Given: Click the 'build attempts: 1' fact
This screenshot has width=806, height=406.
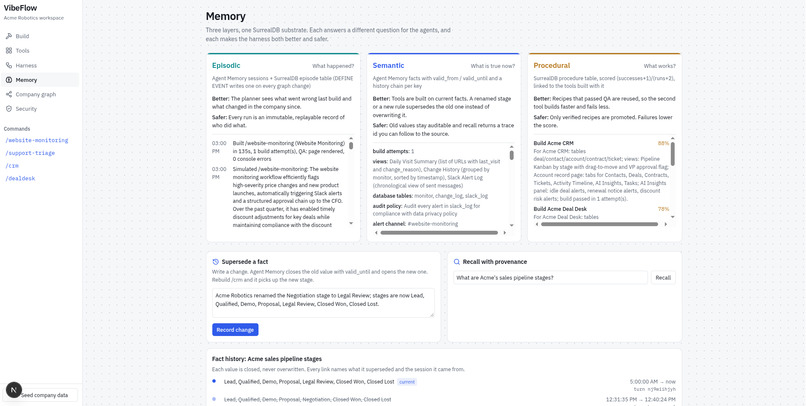Looking at the screenshot, I should (x=393, y=152).
